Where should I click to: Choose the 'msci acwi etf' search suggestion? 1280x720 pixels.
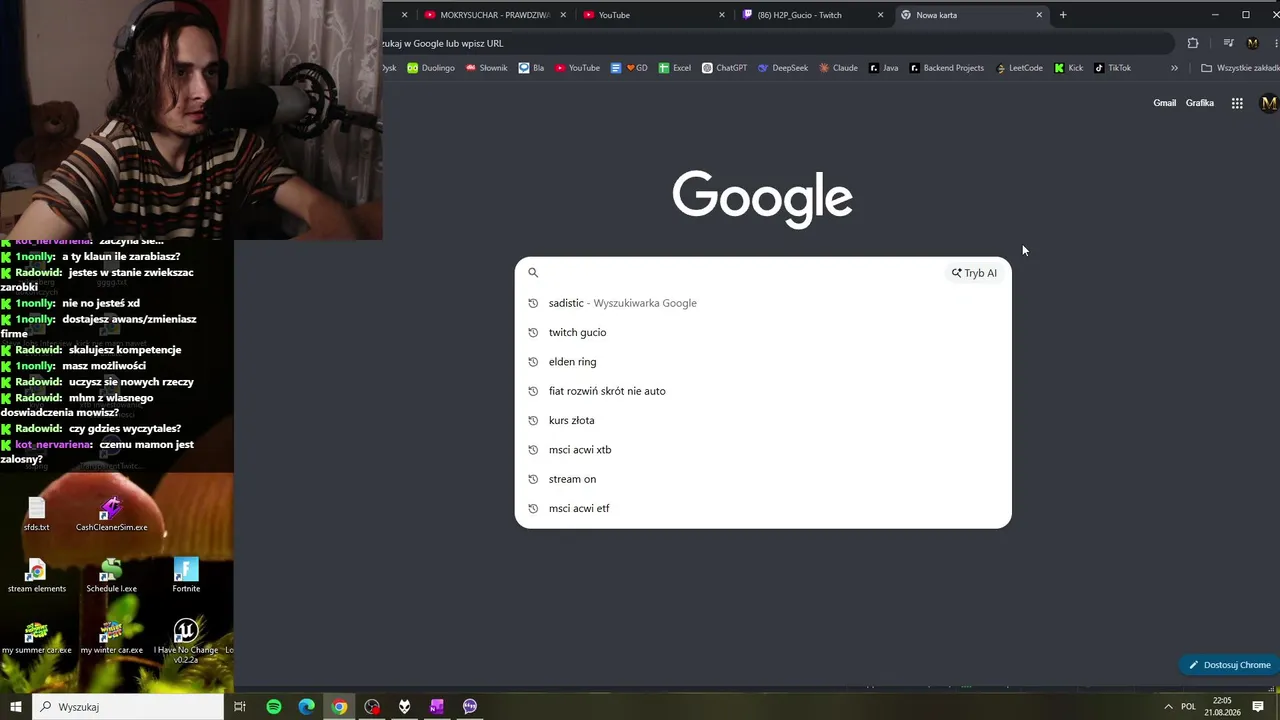[763, 508]
